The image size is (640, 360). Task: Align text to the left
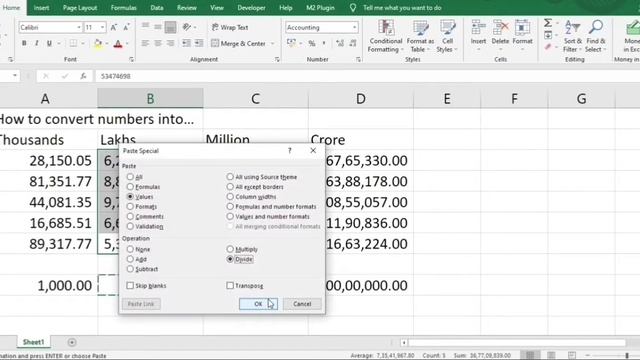click(x=145, y=43)
